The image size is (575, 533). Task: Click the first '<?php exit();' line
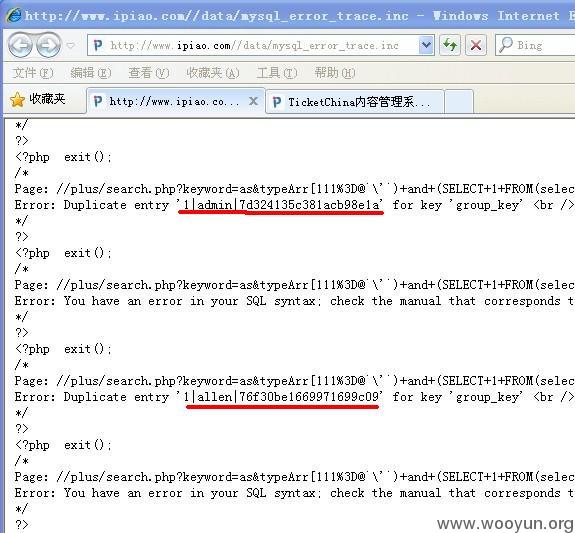click(63, 157)
